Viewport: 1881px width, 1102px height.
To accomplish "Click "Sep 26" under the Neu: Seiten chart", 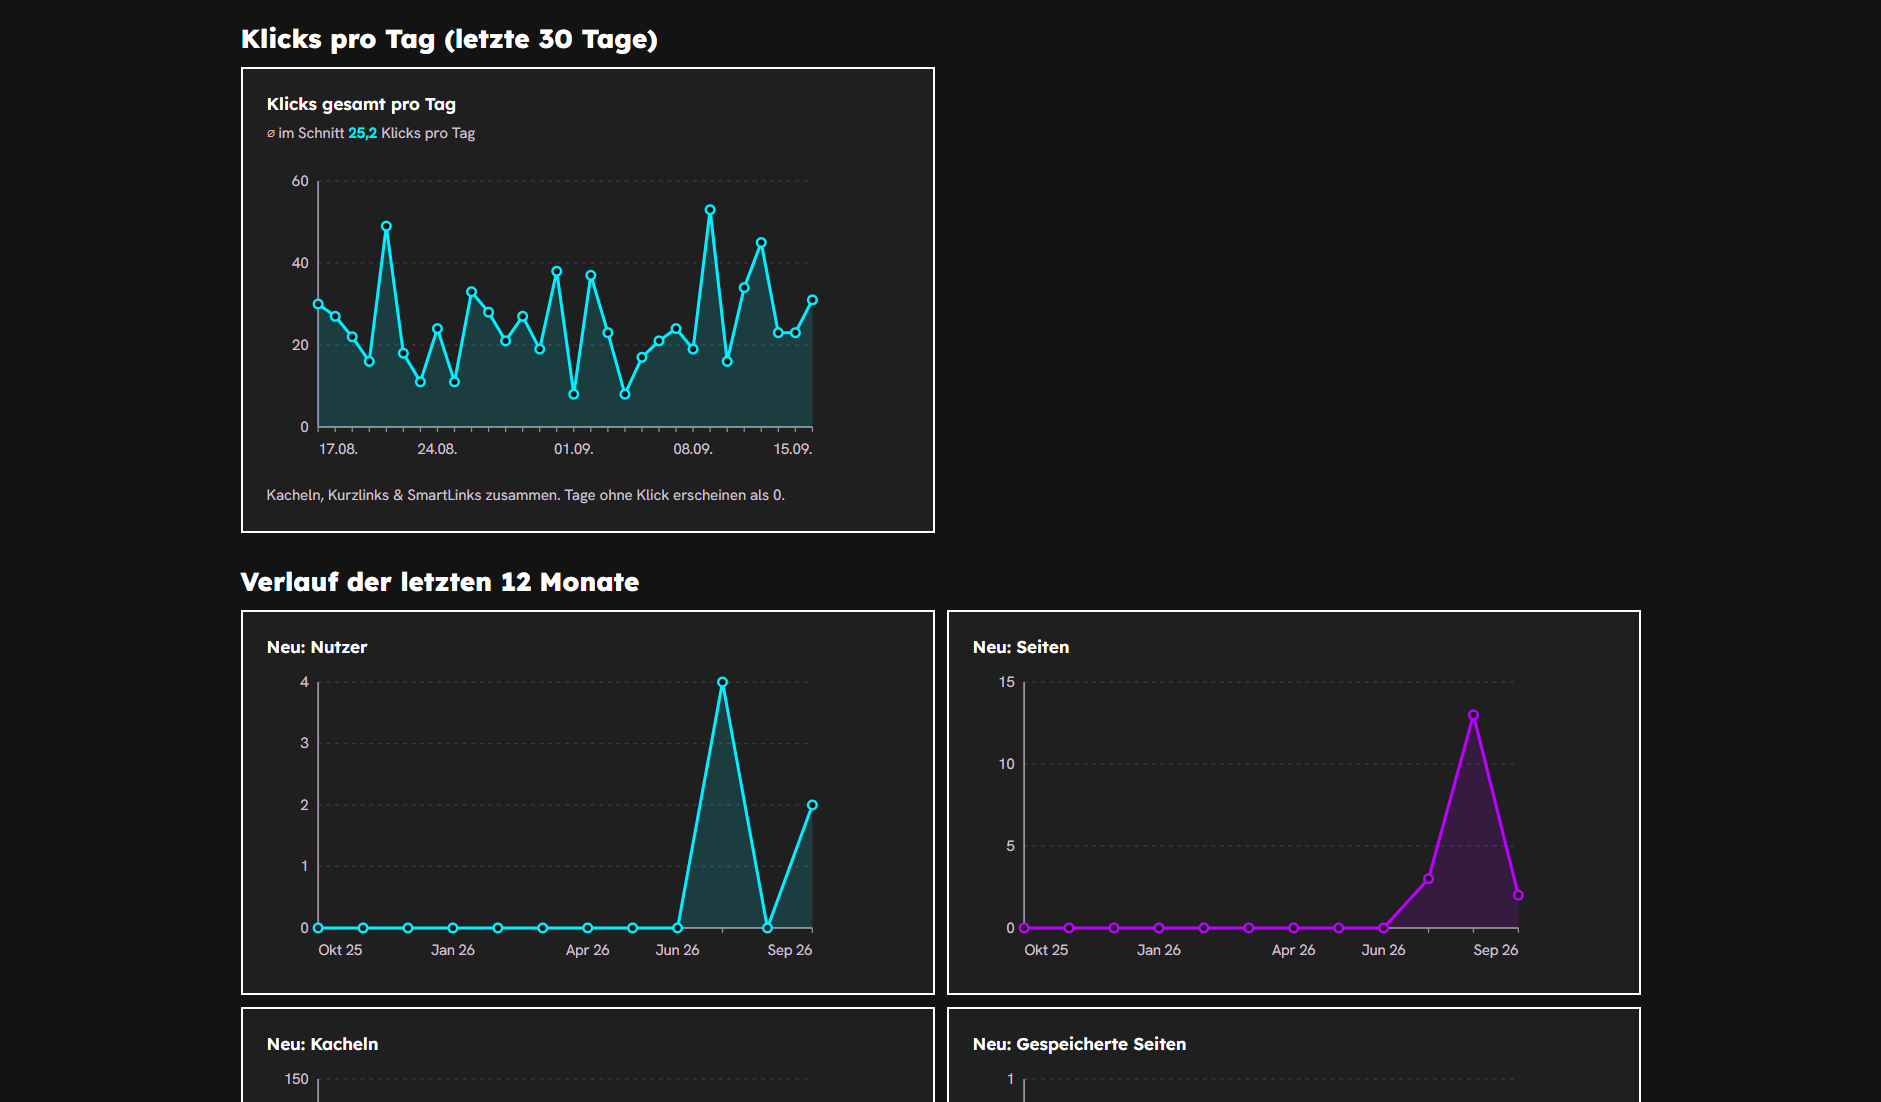I will point(1496,950).
